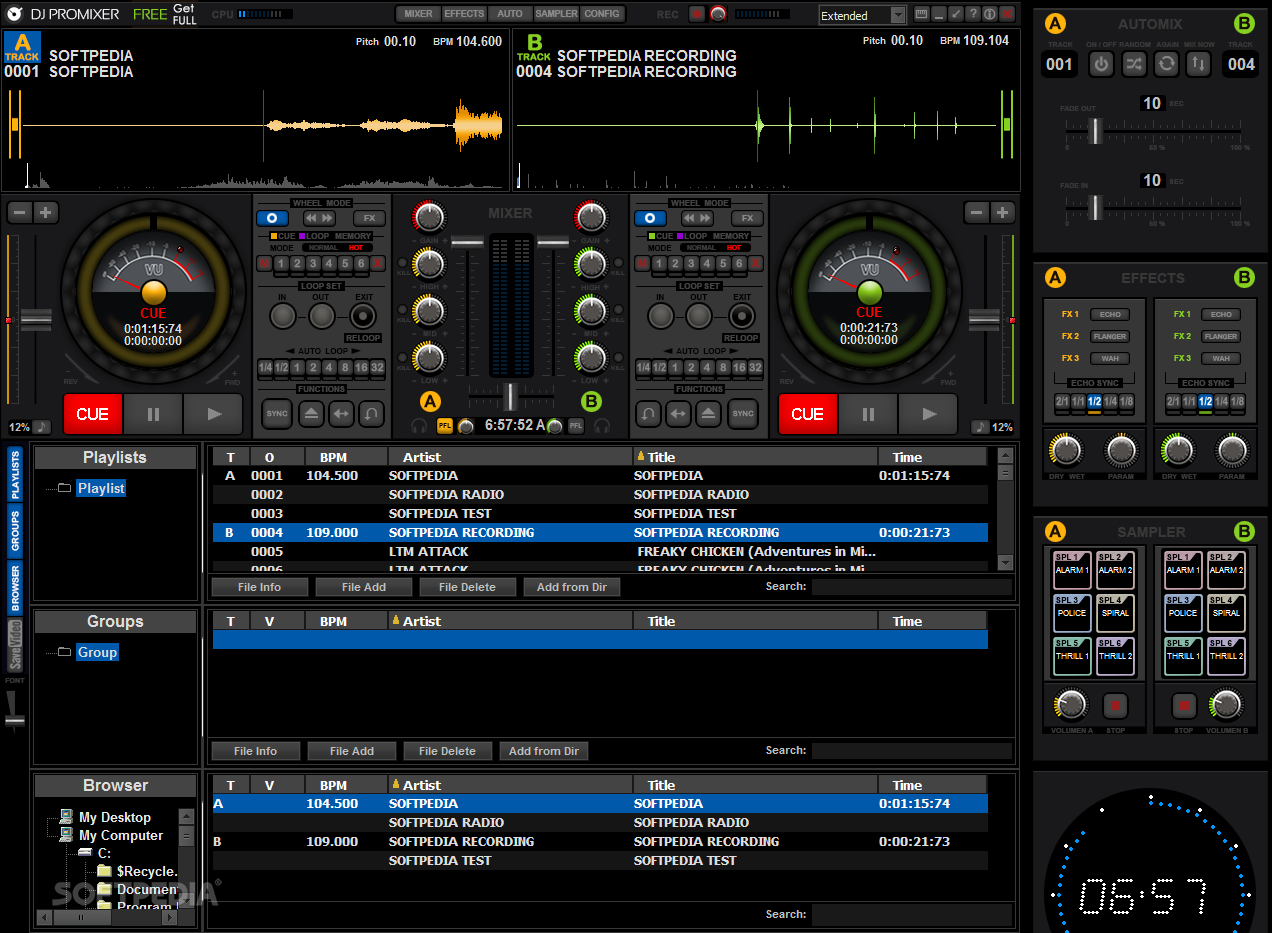This screenshot has height=933, width=1272.
Task: Click Automix AGAIN repeat icon
Action: click(x=1166, y=64)
